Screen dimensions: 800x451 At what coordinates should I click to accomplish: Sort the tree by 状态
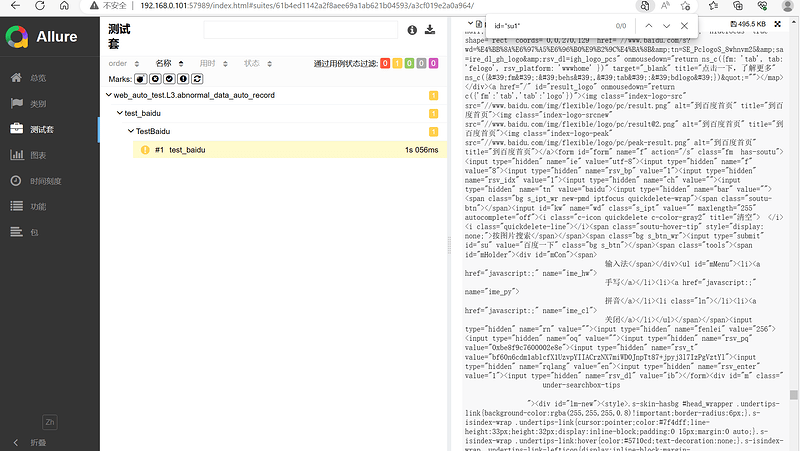[x=258, y=63]
